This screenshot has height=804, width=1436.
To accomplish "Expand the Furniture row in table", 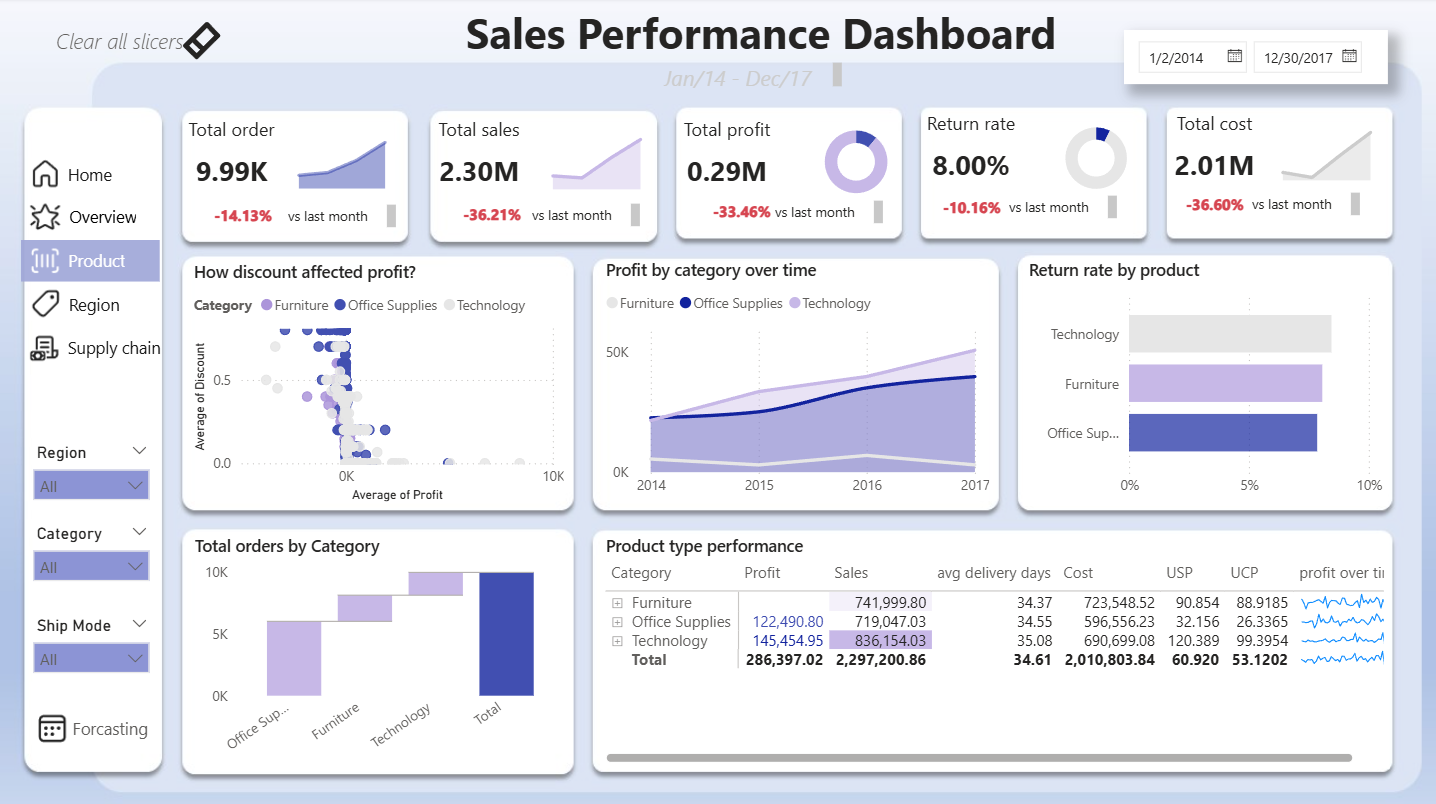I will click(617, 603).
